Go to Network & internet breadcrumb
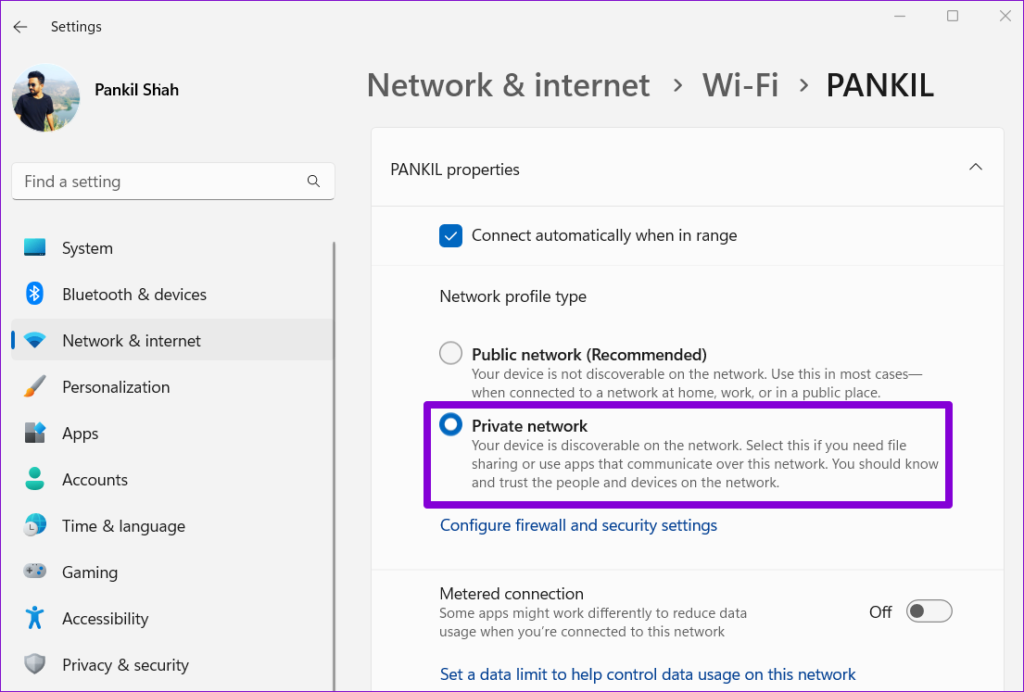This screenshot has width=1024, height=692. click(x=508, y=85)
